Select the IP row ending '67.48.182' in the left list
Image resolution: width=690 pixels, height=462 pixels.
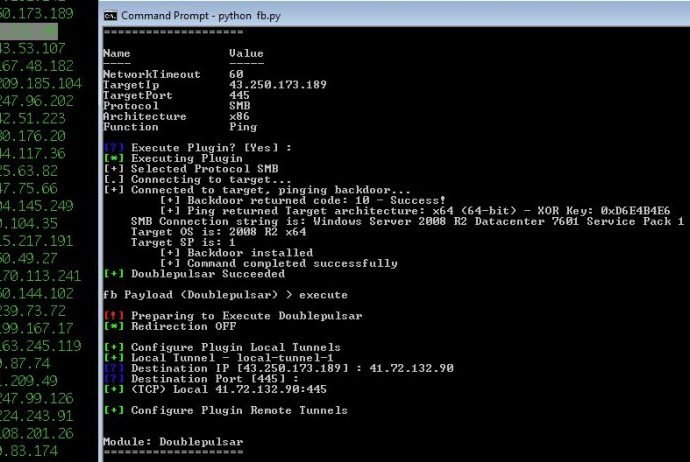37,66
